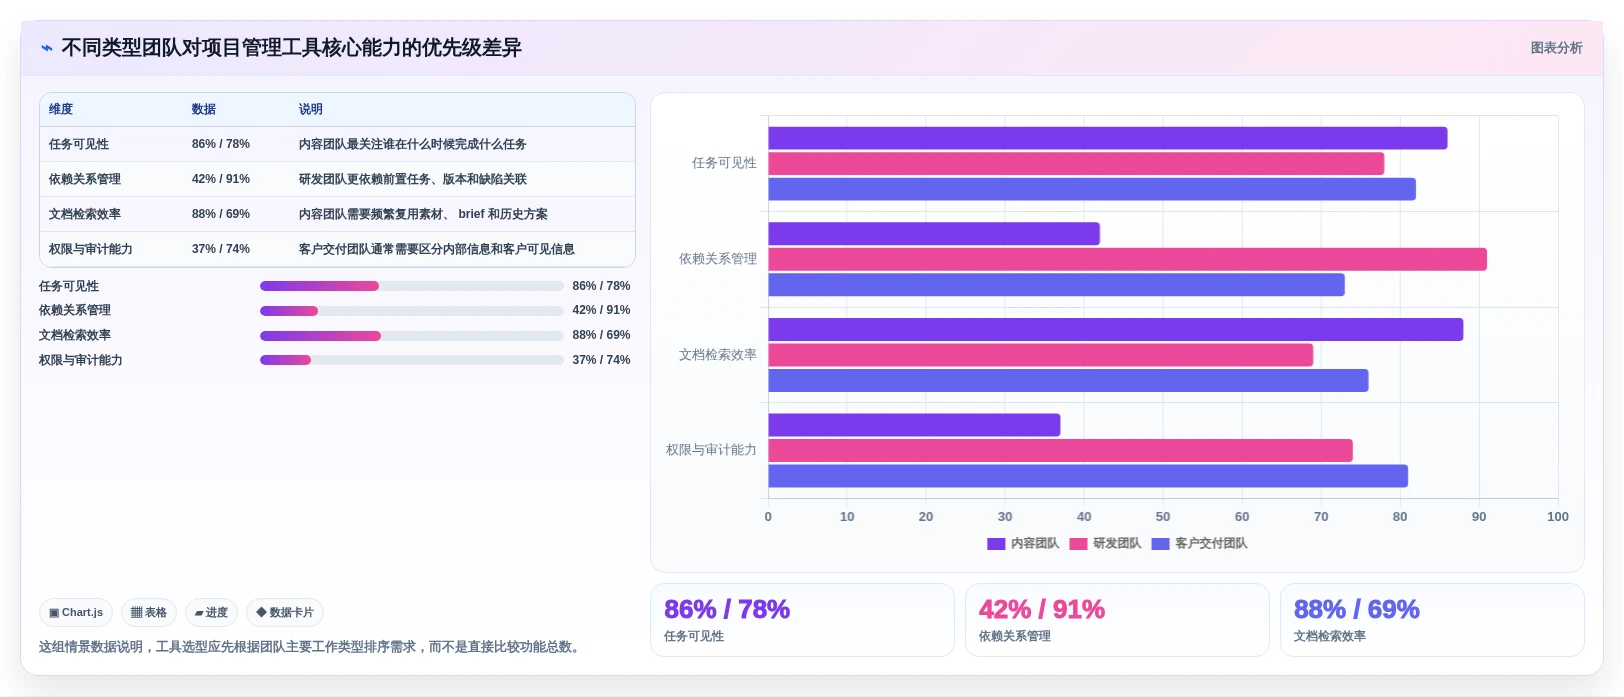Click the 任务可见性 progress bar

coord(411,286)
